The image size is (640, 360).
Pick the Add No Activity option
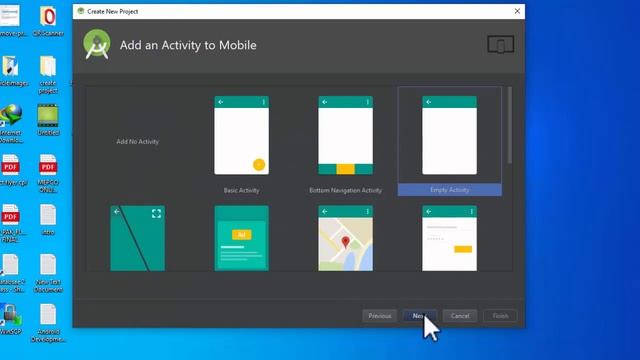coord(138,142)
